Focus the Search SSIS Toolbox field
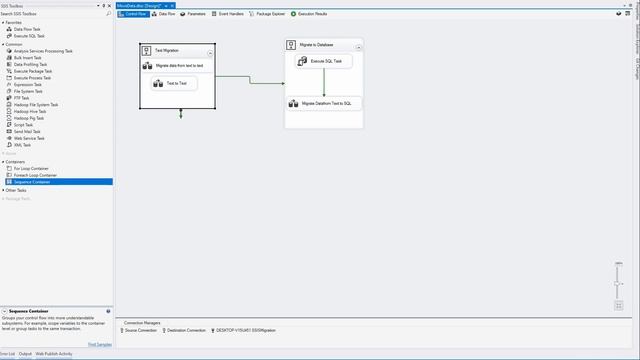 point(53,14)
